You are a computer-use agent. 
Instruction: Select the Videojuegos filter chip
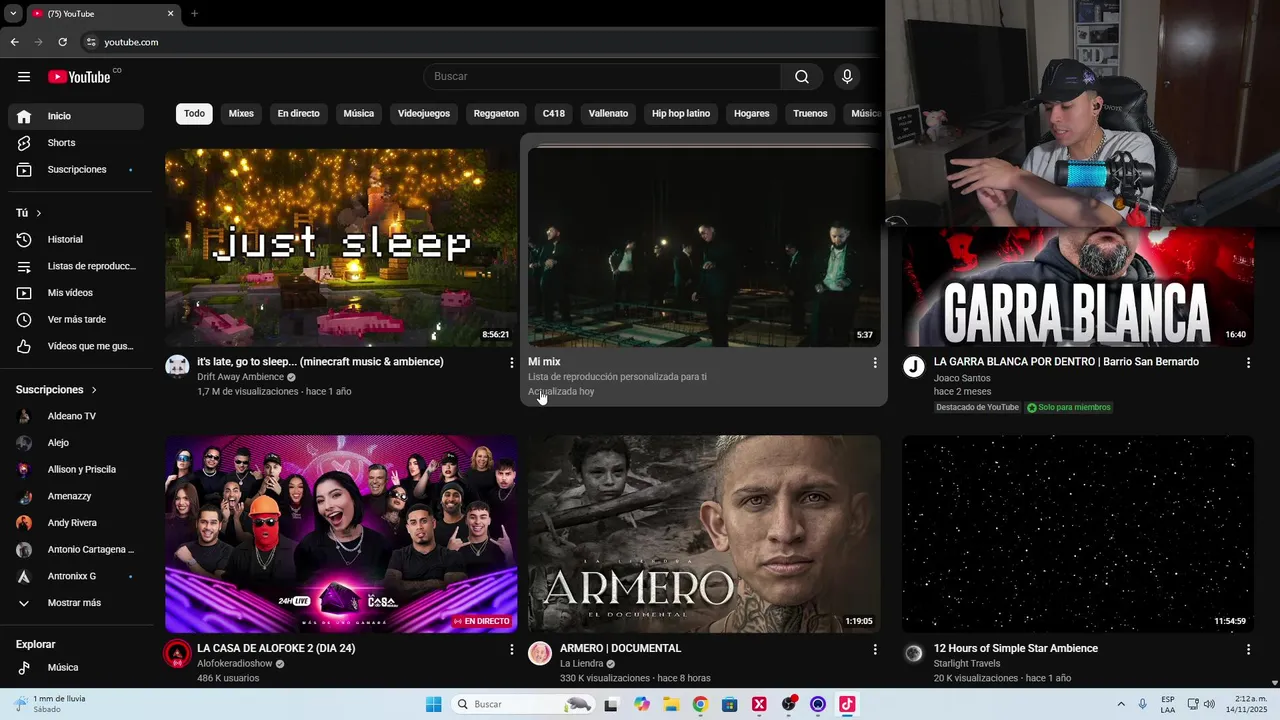(424, 114)
